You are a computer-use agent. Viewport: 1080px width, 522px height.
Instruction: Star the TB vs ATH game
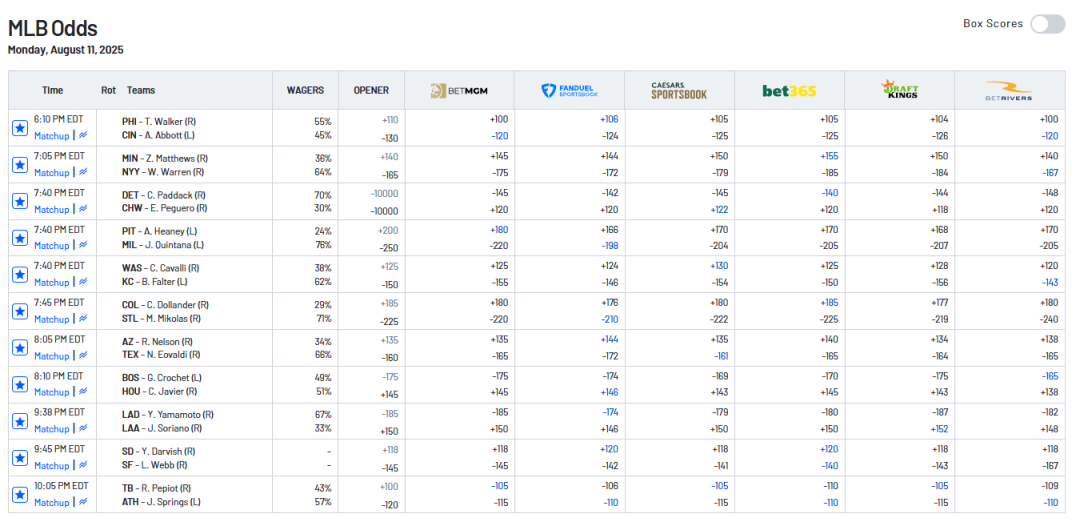coord(19,495)
